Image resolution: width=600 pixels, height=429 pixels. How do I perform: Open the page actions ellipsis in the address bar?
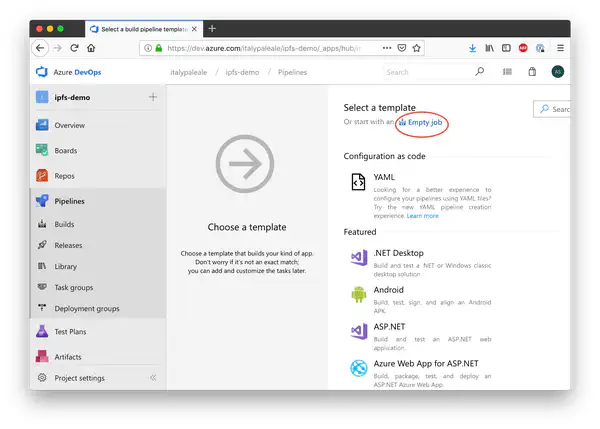(x=385, y=47)
